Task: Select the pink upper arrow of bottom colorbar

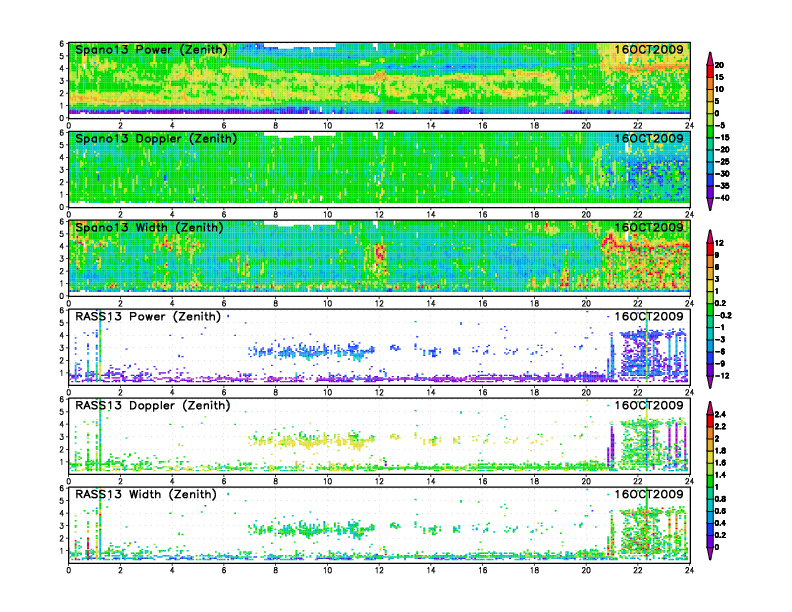Action: pyautogui.click(x=710, y=407)
